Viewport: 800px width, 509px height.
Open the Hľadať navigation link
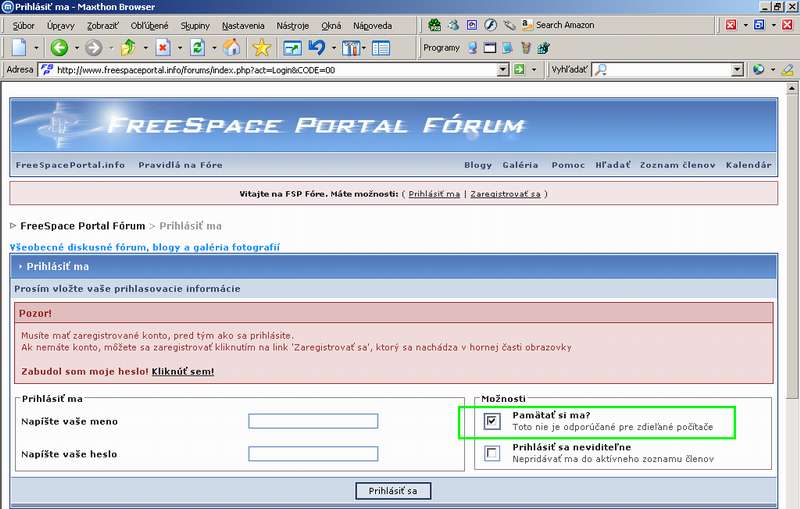(612, 165)
